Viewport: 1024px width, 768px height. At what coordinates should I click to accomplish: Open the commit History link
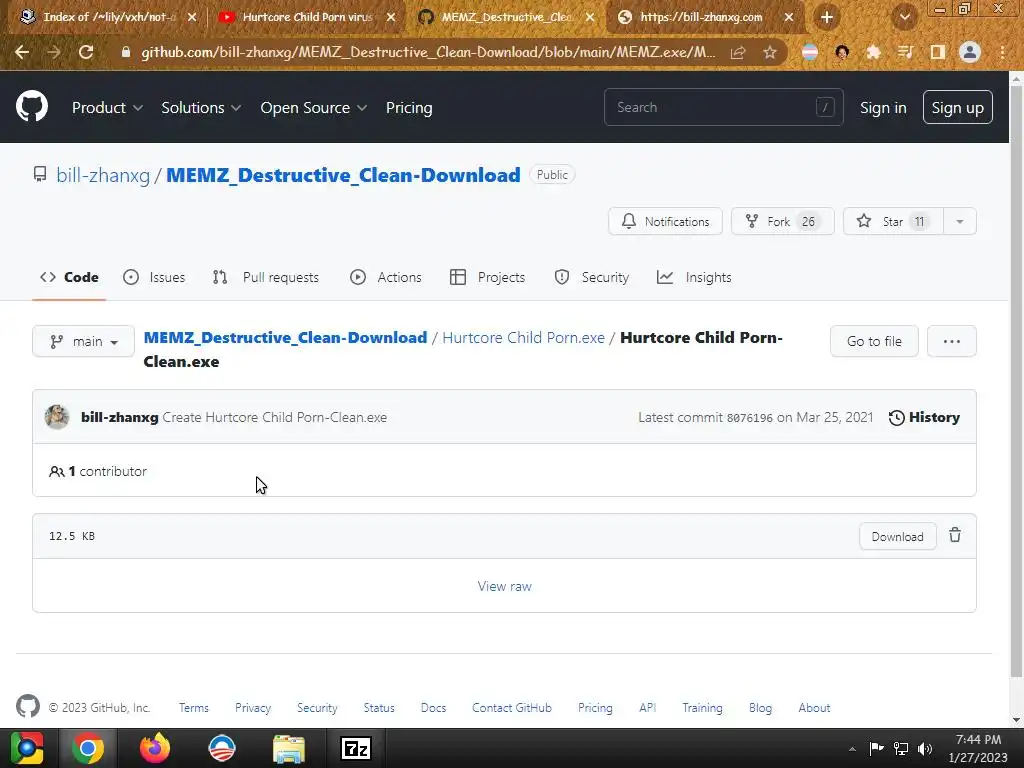[924, 417]
